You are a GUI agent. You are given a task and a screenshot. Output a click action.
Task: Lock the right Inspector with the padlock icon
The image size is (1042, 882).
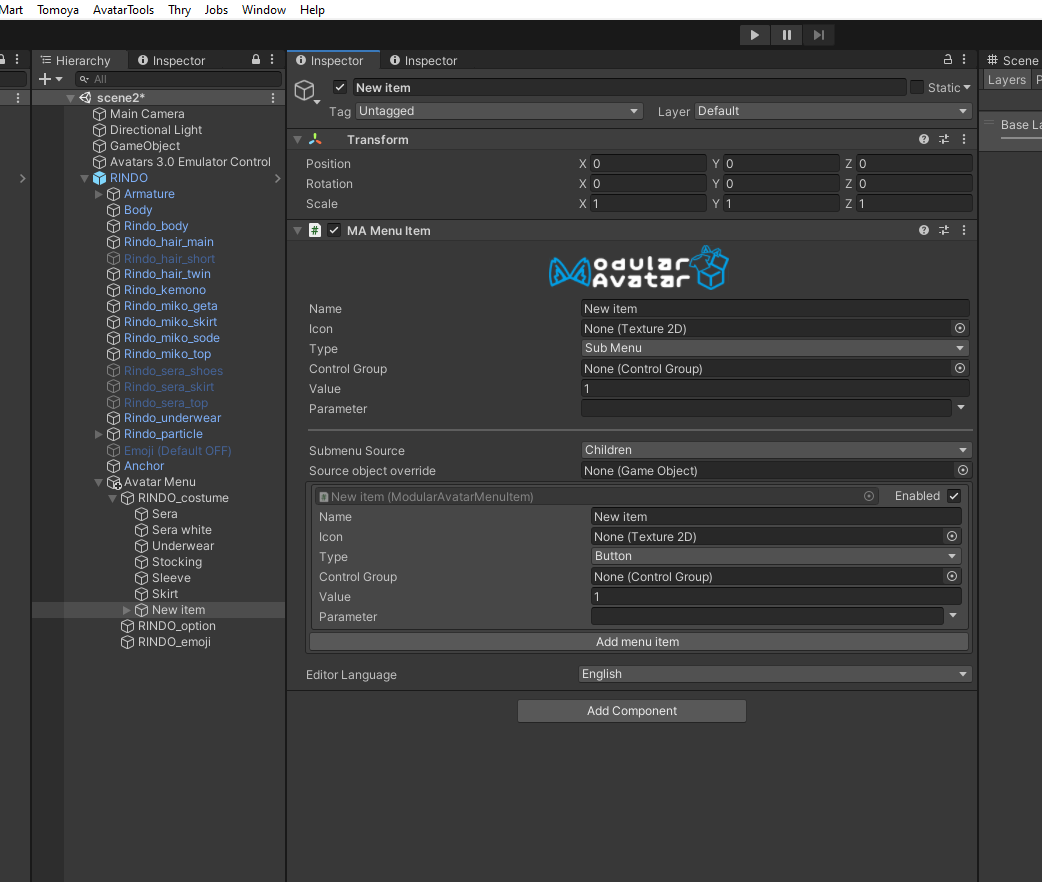click(x=948, y=60)
